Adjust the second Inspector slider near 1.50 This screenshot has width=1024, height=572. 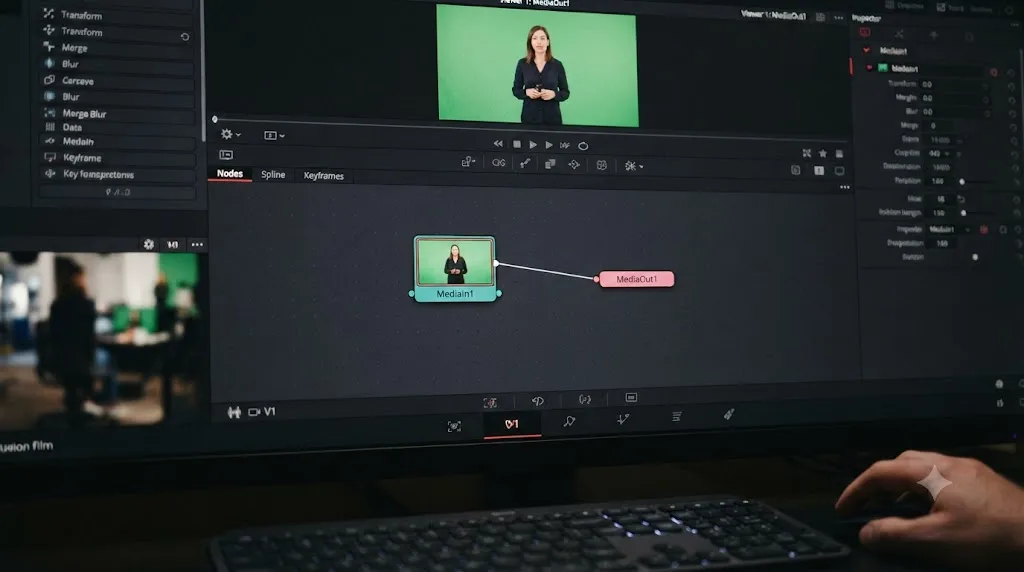pyautogui.click(x=964, y=213)
